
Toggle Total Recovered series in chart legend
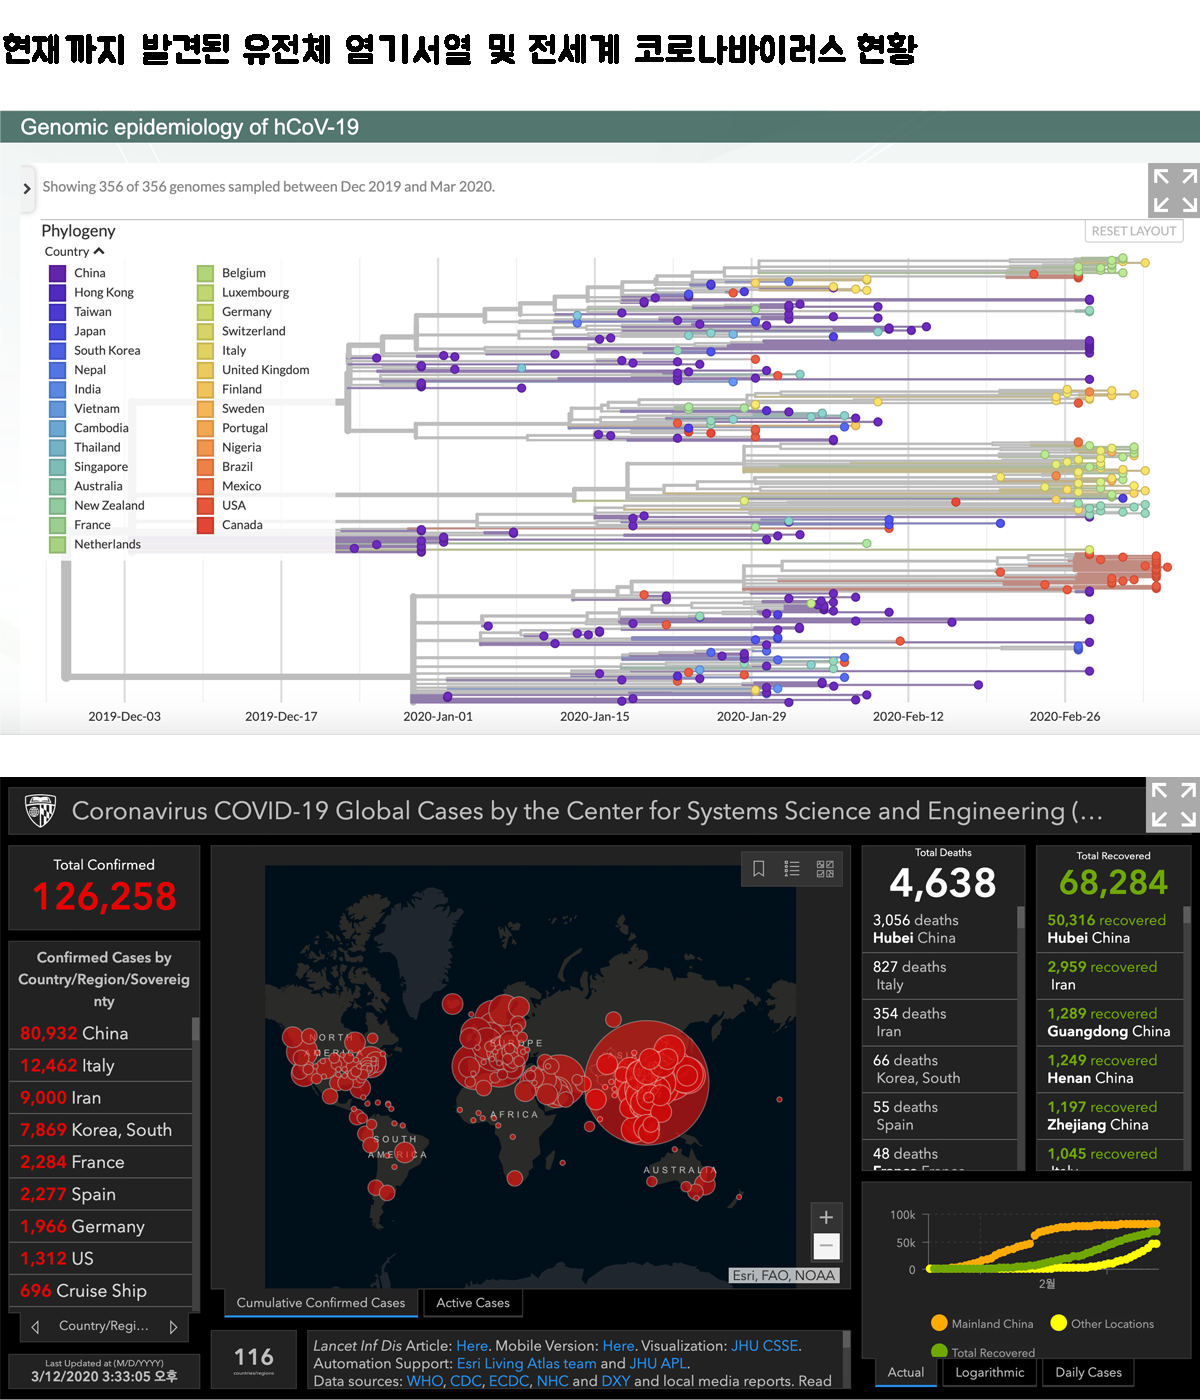(x=982, y=1352)
